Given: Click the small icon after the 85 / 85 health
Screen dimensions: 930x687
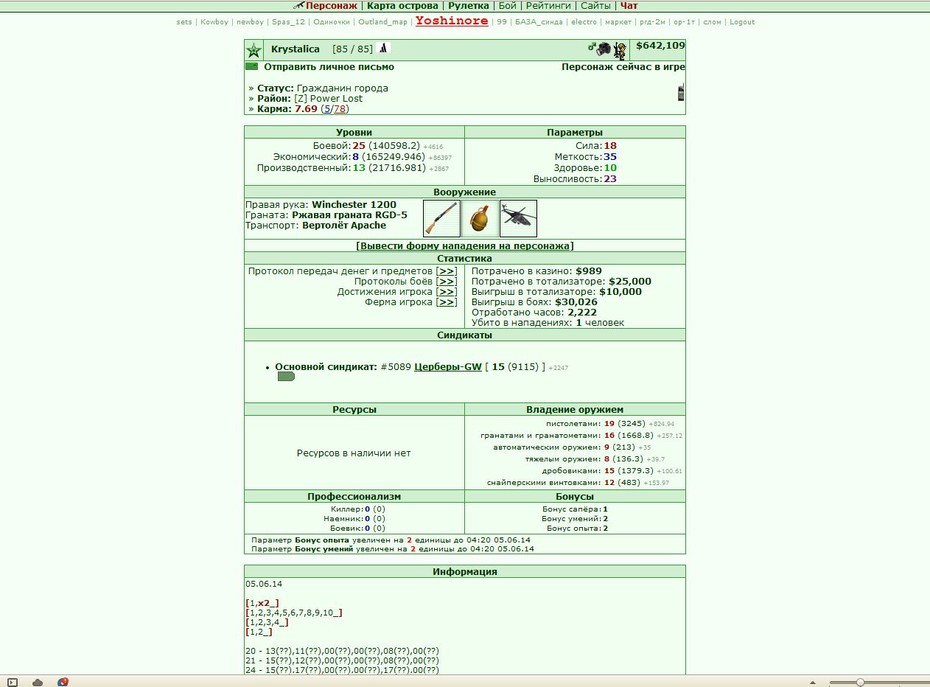Looking at the screenshot, I should 383,49.
